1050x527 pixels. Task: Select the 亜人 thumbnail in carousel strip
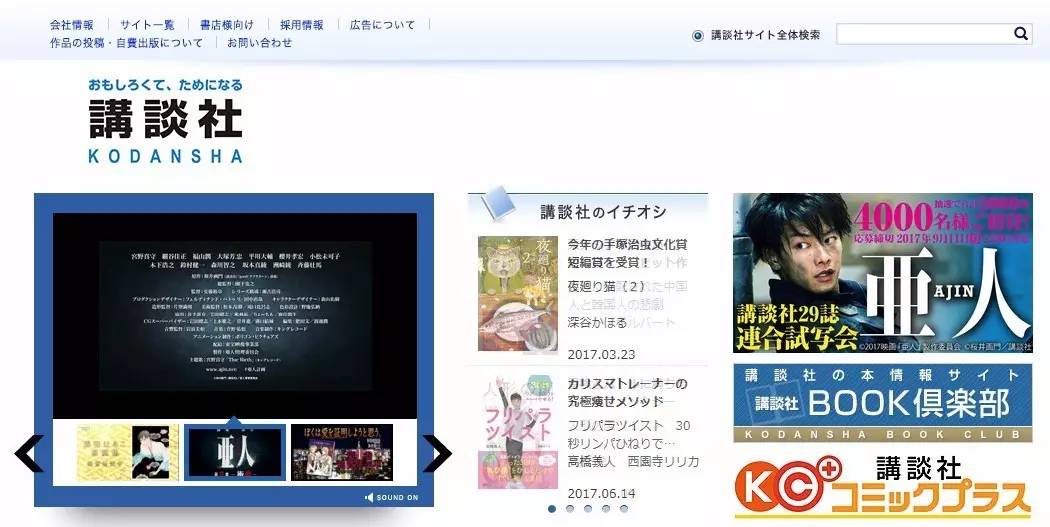235,452
